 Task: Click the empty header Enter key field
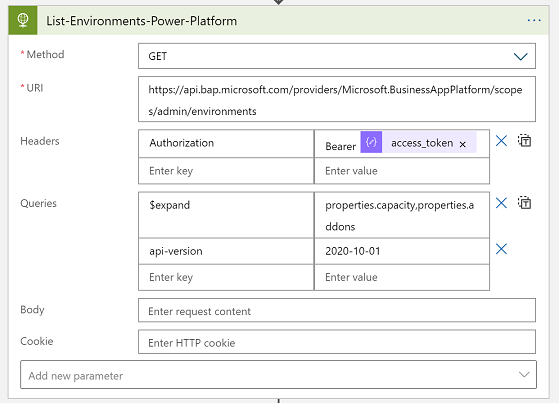click(226, 171)
